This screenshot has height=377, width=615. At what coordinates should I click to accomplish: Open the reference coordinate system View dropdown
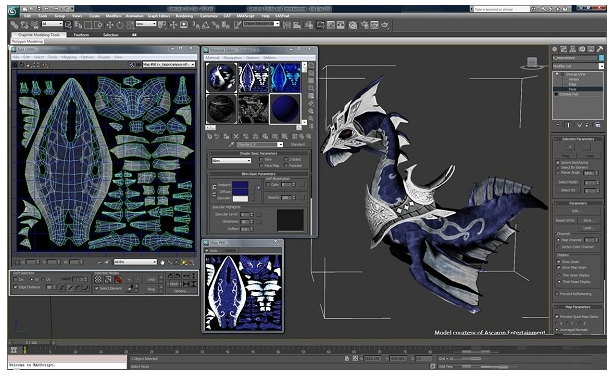146,24
